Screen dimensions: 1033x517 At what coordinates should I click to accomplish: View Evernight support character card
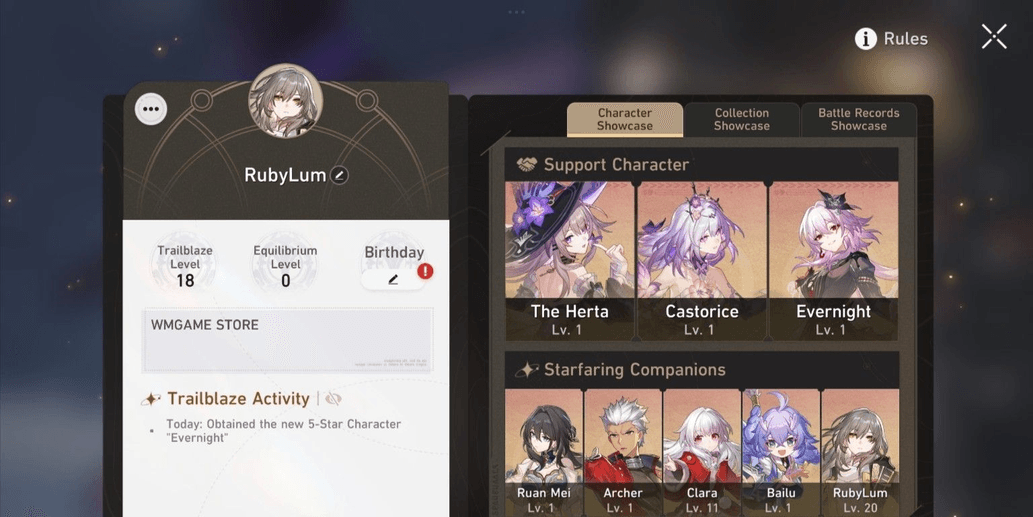pos(833,261)
